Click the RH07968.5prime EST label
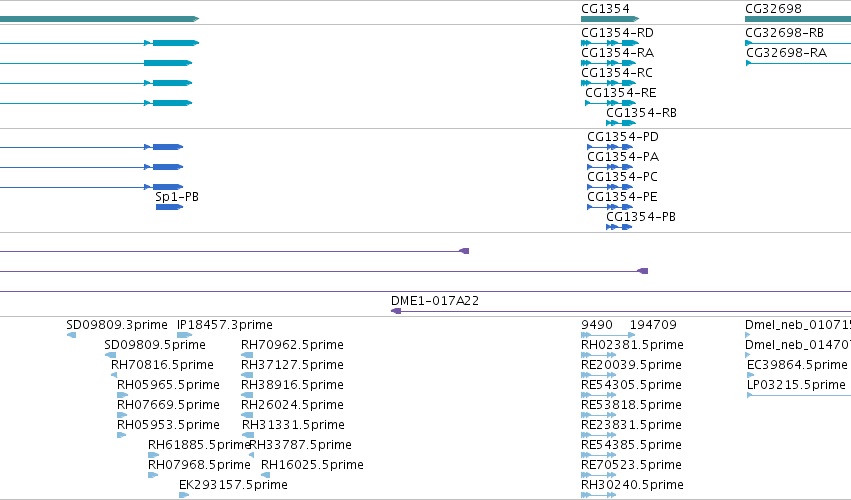This screenshot has width=851, height=500. click(x=199, y=465)
